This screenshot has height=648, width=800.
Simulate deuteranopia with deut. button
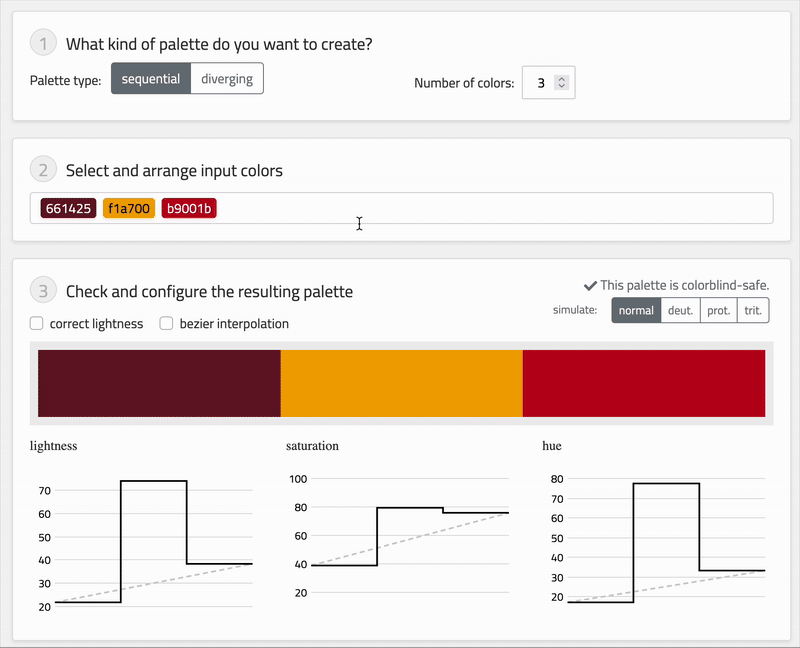(680, 310)
